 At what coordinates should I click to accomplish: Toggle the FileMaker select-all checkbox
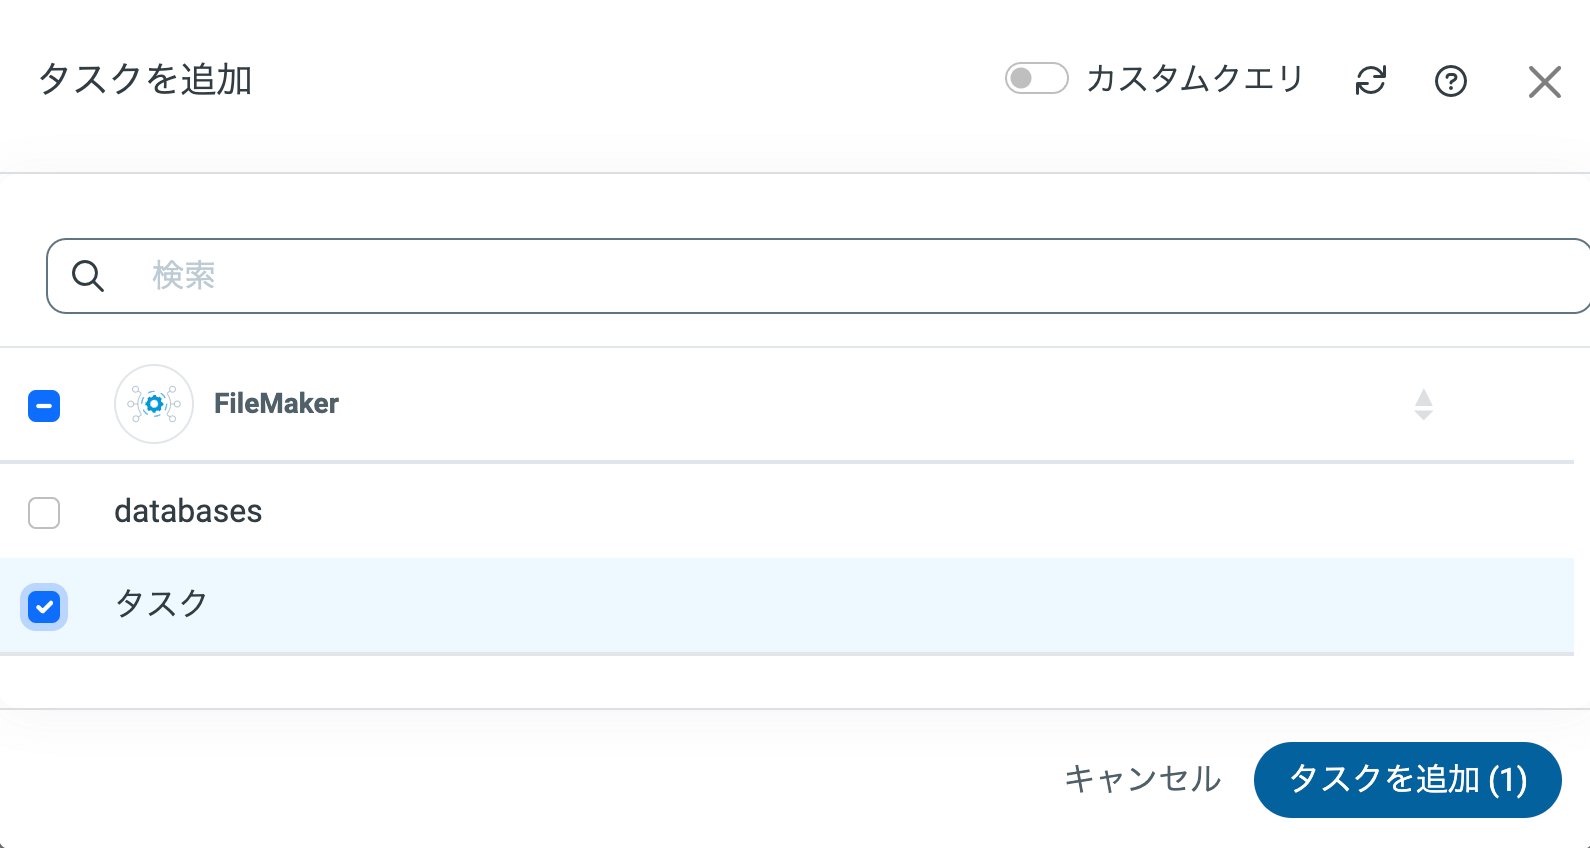pos(44,406)
